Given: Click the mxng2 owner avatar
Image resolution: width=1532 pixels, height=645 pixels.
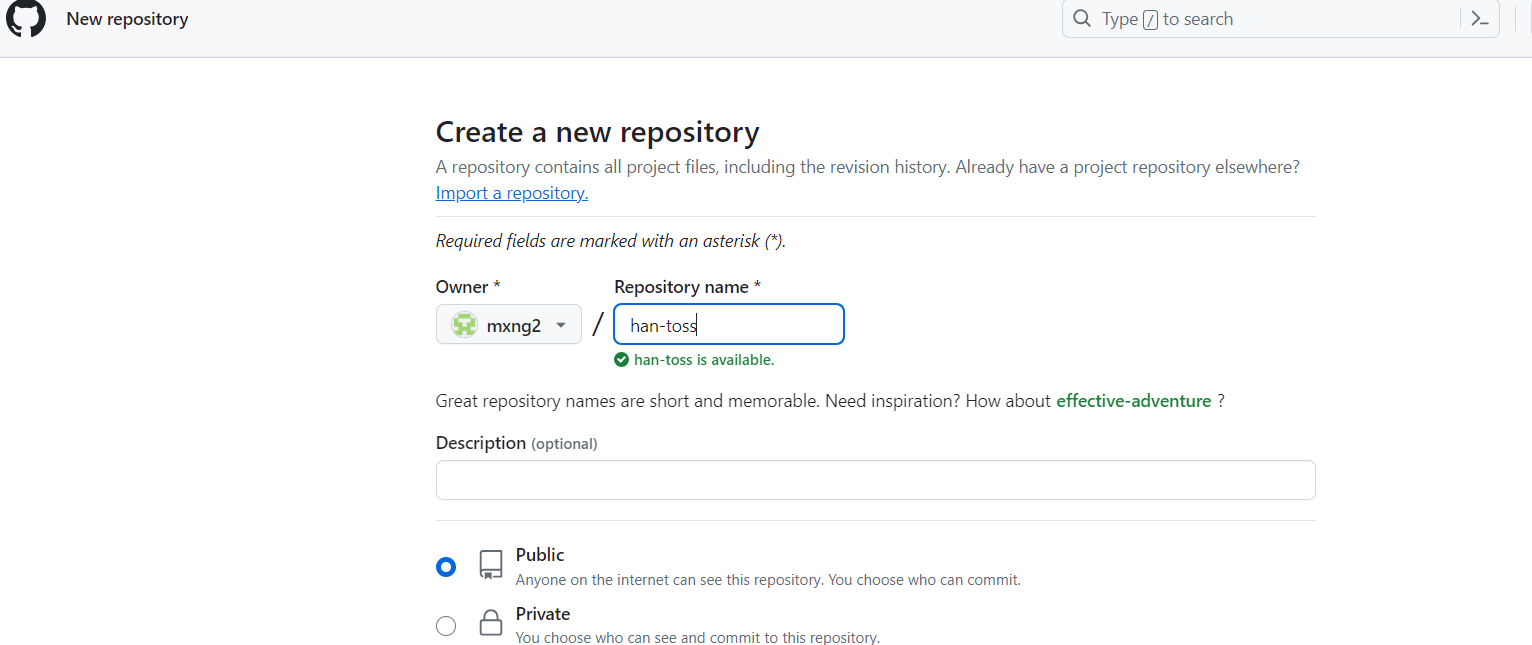Looking at the screenshot, I should pyautogui.click(x=464, y=325).
